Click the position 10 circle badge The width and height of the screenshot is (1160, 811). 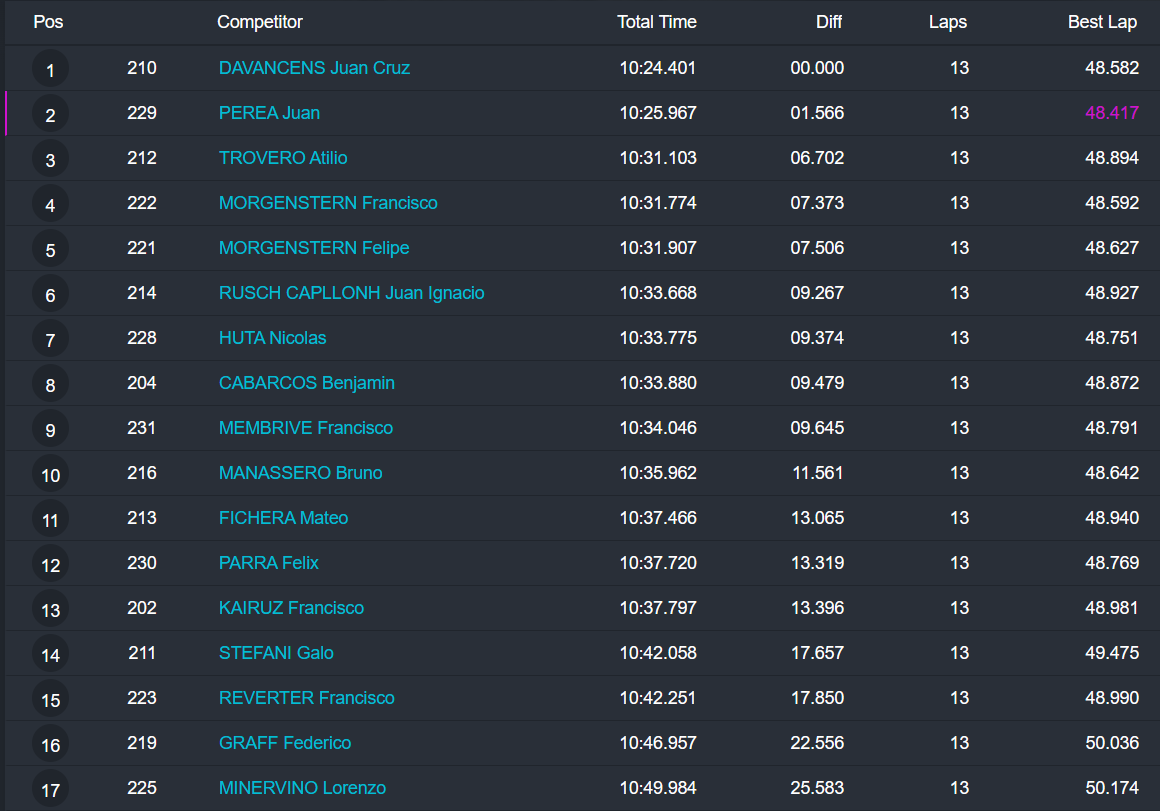(51, 474)
